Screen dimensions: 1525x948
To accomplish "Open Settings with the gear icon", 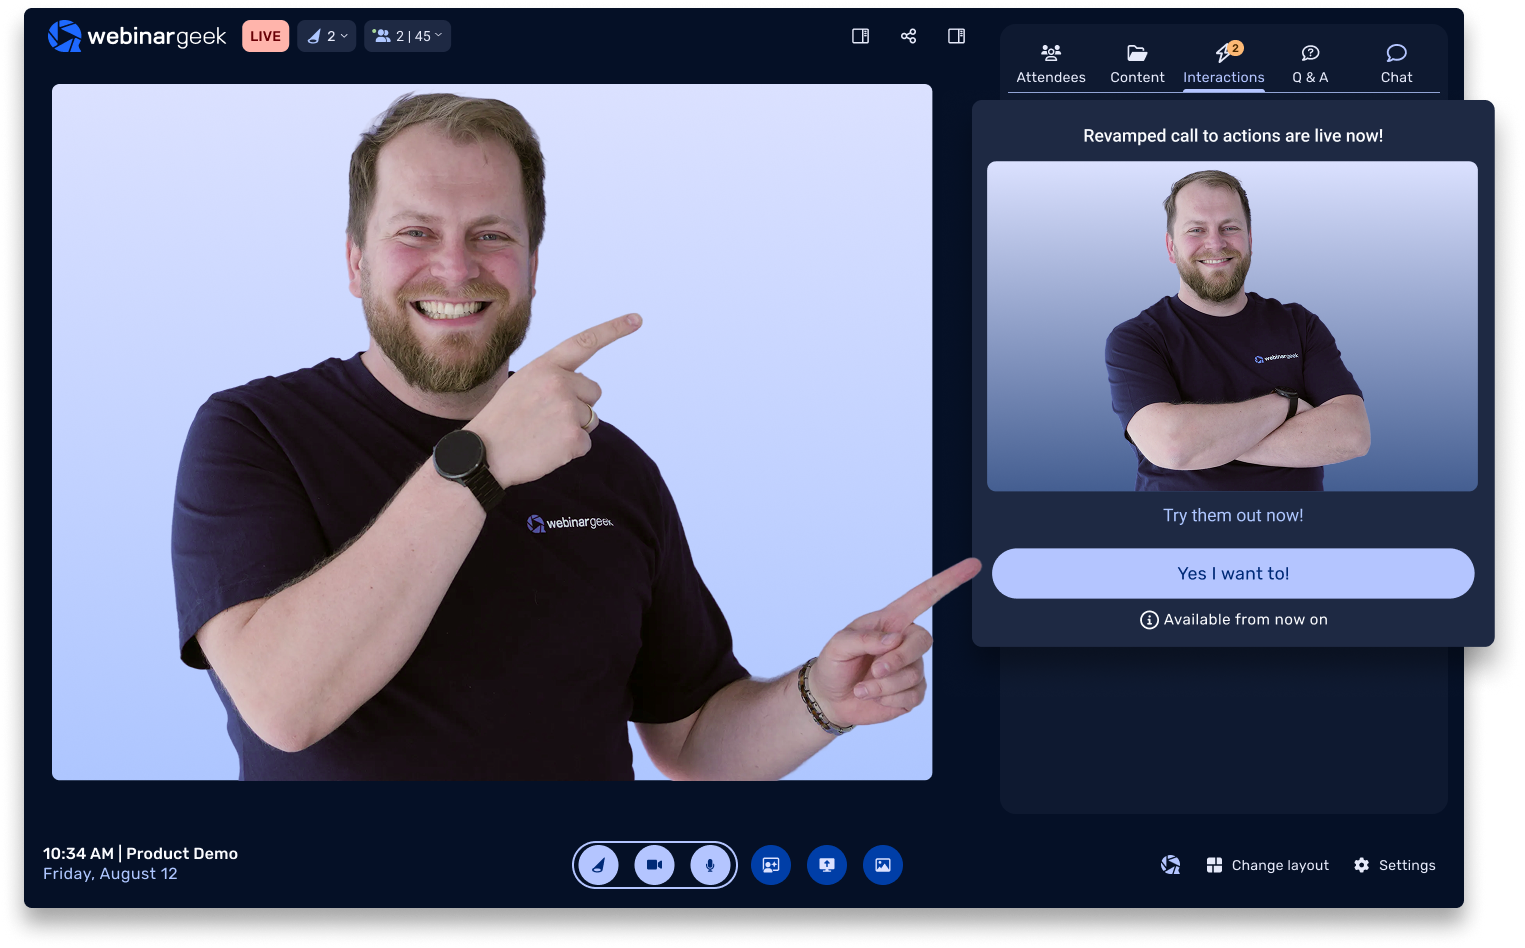I will coord(1394,865).
